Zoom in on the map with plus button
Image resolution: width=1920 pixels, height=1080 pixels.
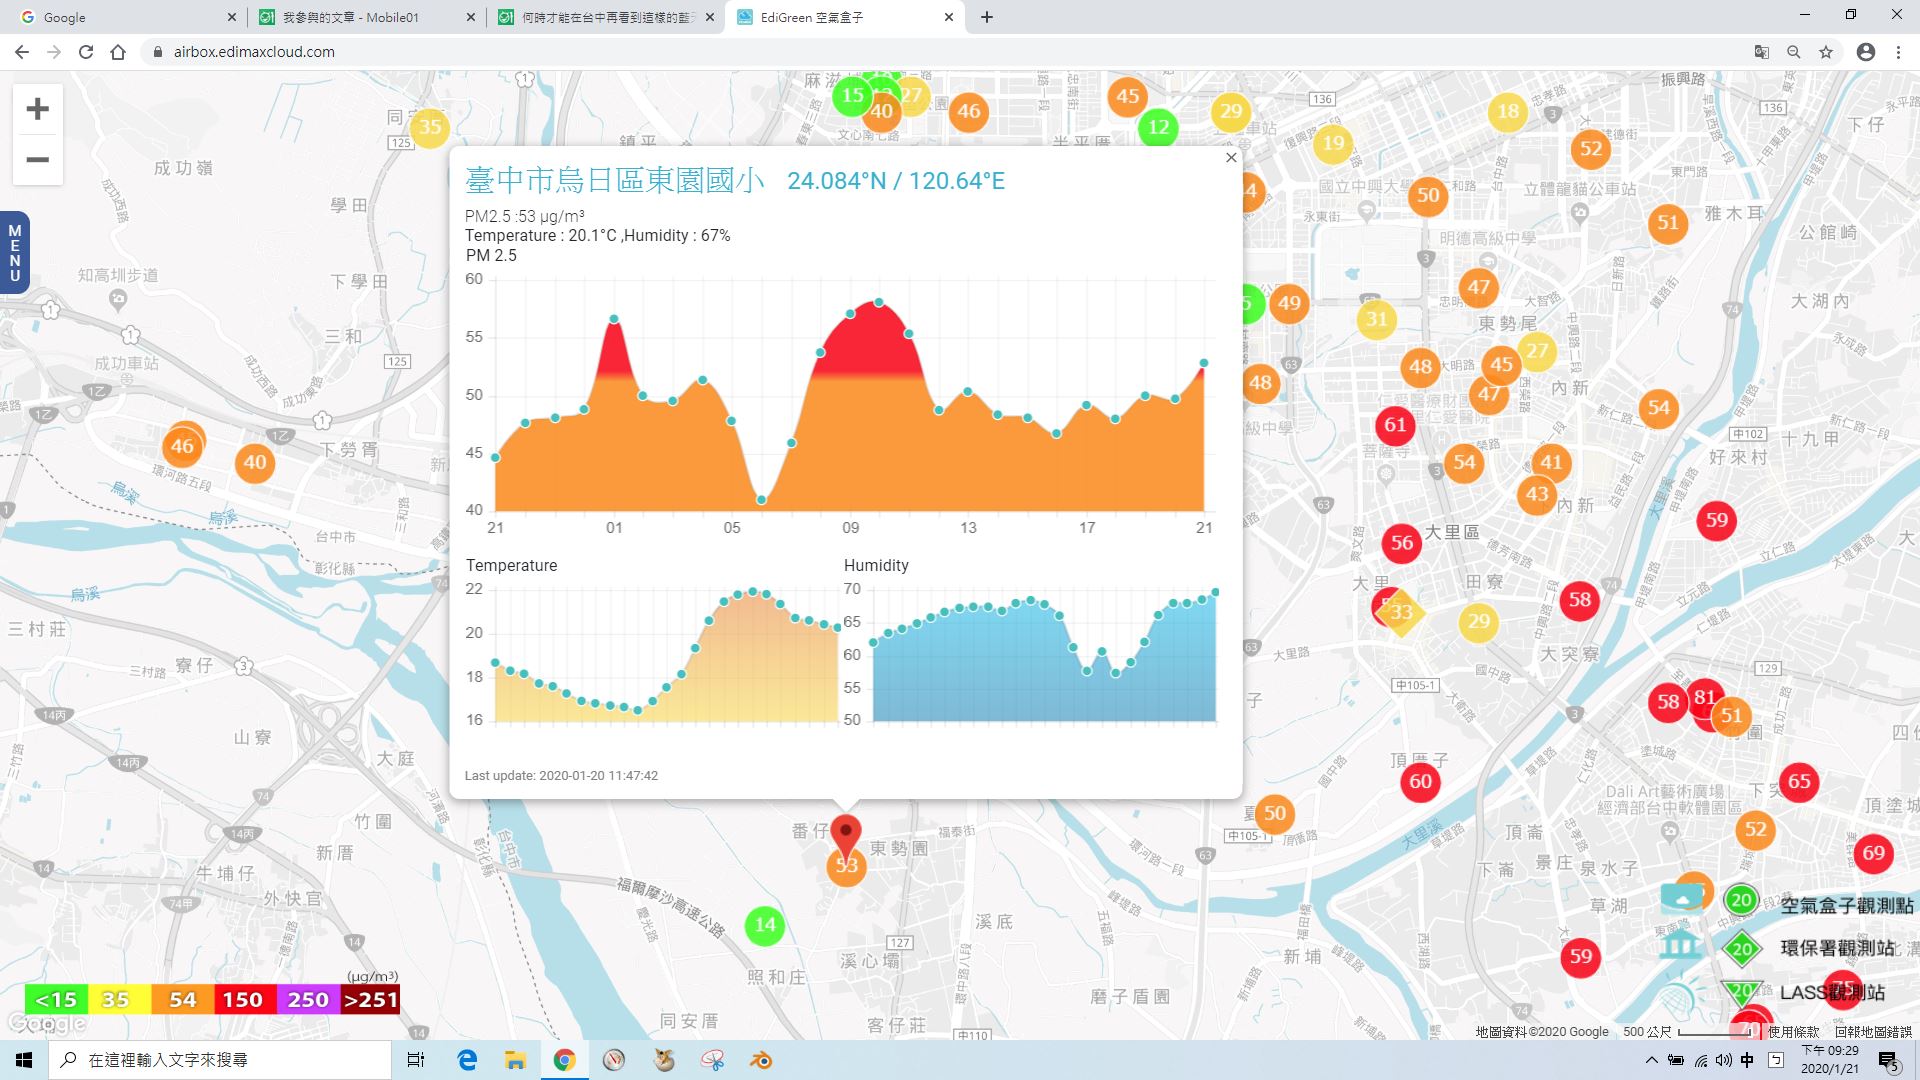[x=37, y=109]
